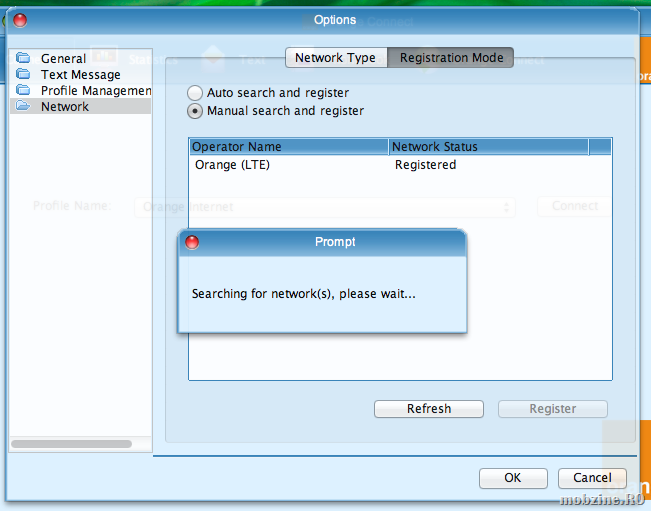Click the Profile Management folder icon
651x511 pixels.
tap(23, 91)
